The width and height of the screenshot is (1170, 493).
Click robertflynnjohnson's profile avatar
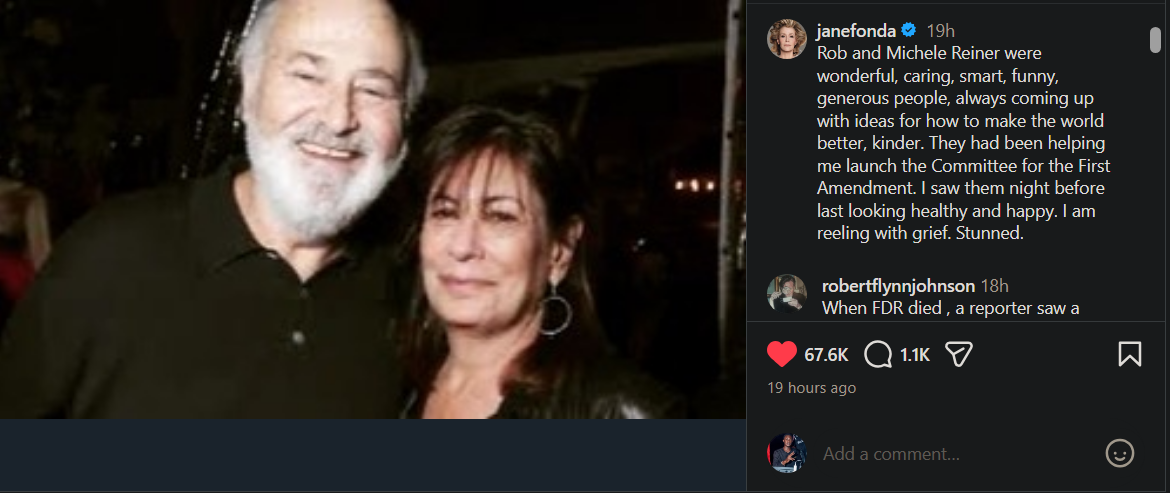(786, 293)
